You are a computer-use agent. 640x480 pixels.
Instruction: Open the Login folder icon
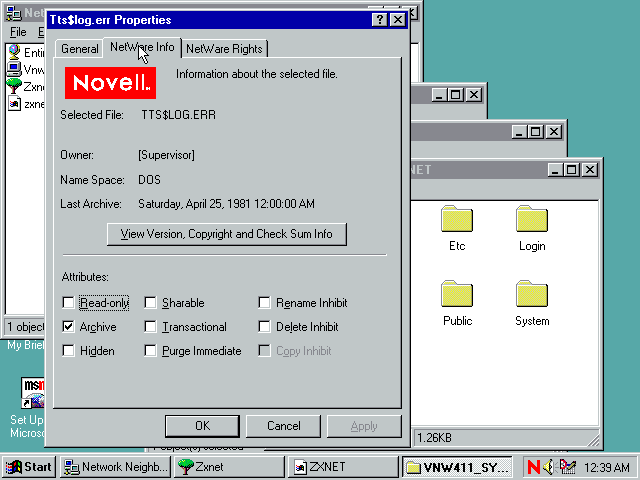coord(532,219)
